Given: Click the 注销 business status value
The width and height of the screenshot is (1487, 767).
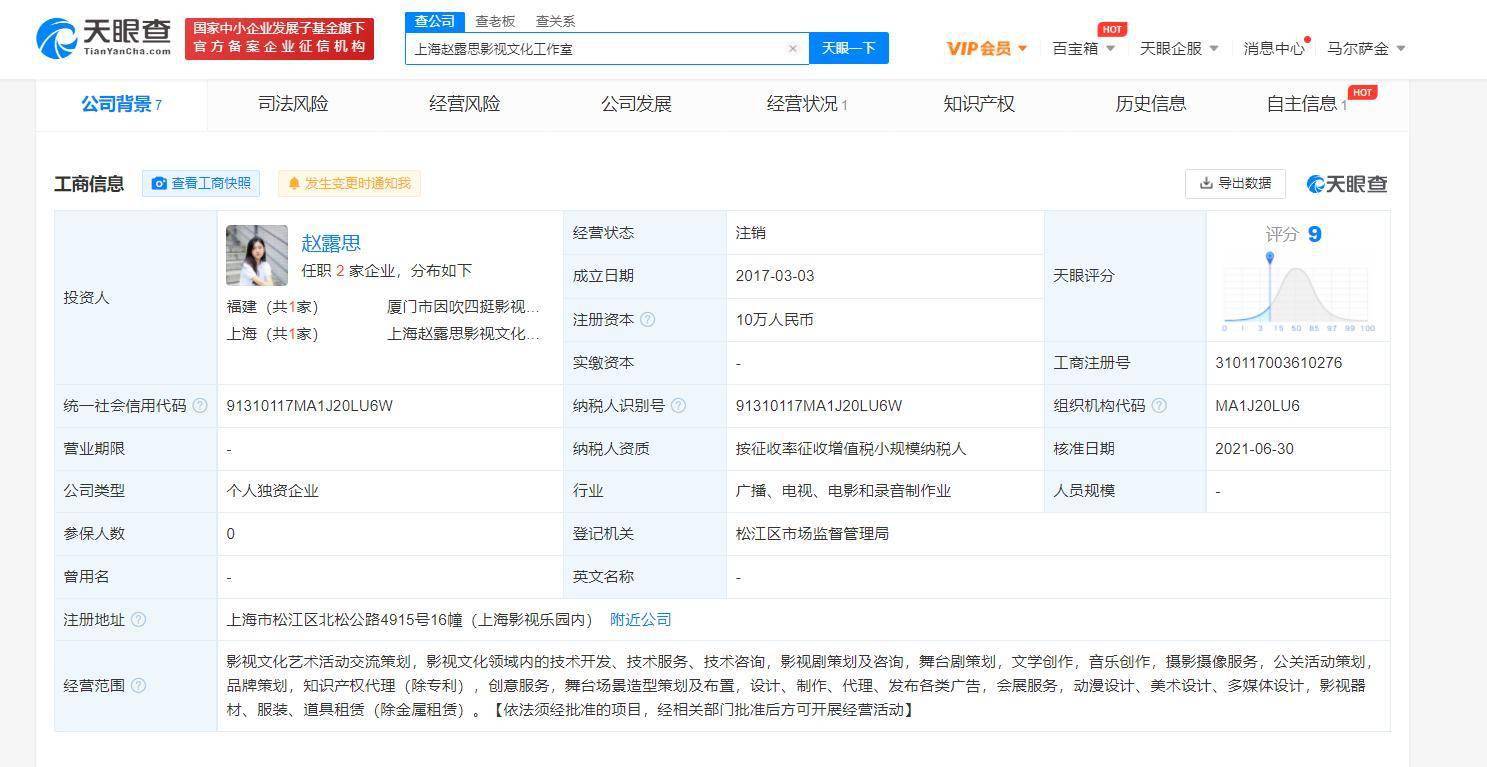Looking at the screenshot, I should [x=750, y=233].
